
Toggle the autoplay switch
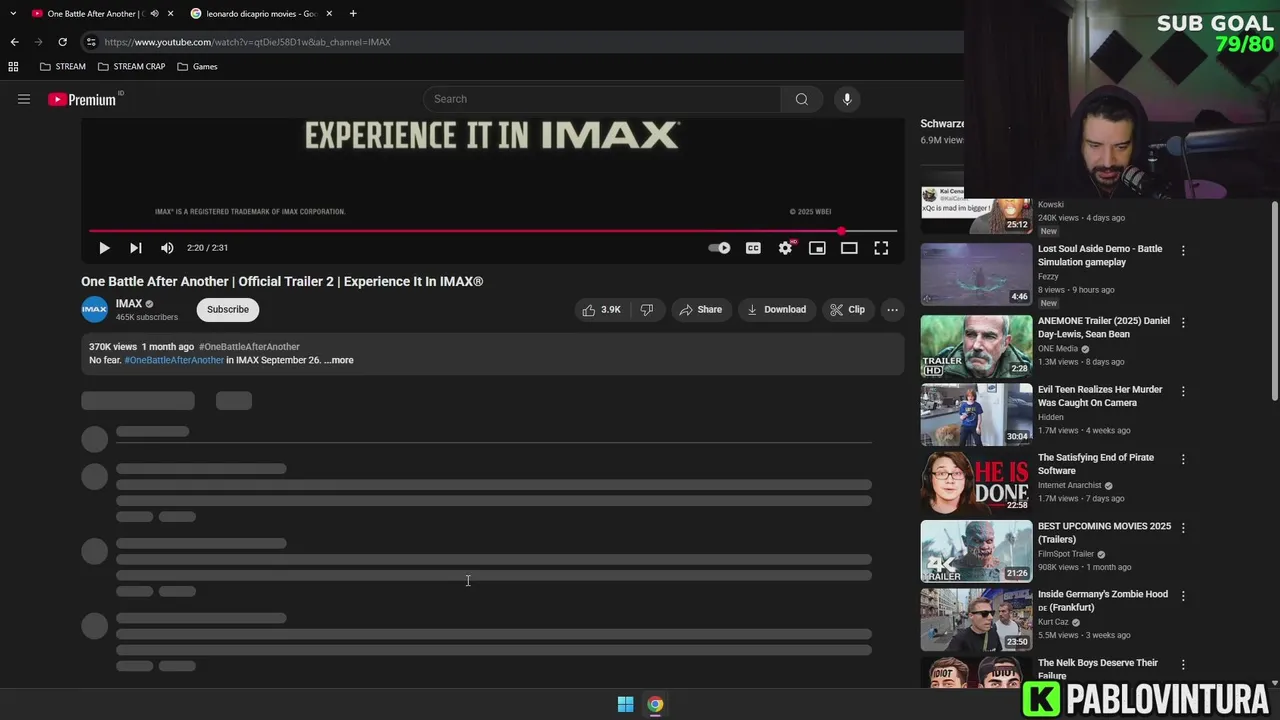(719, 248)
